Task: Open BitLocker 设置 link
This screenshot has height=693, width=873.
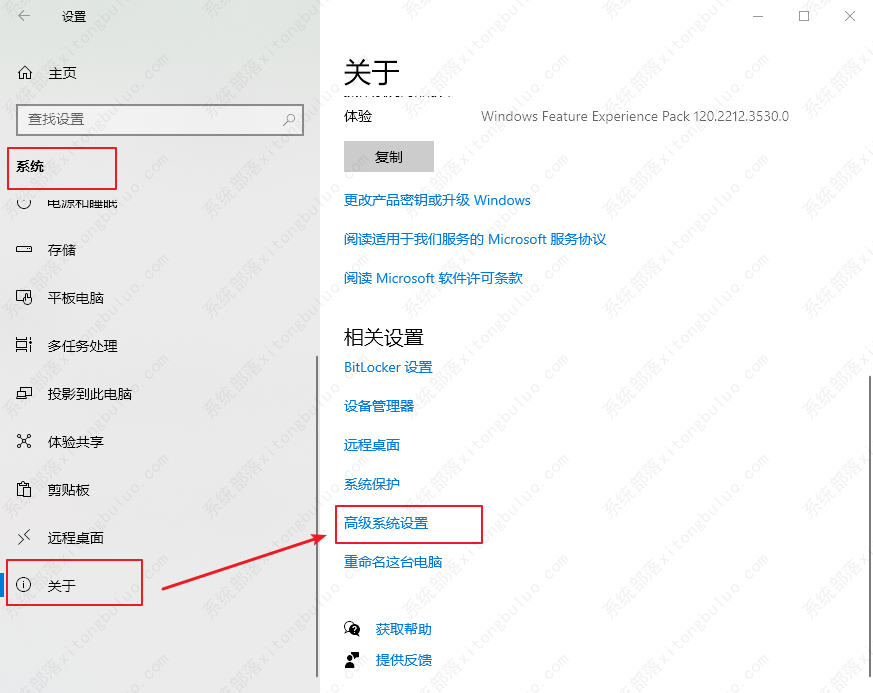Action: pyautogui.click(x=388, y=367)
